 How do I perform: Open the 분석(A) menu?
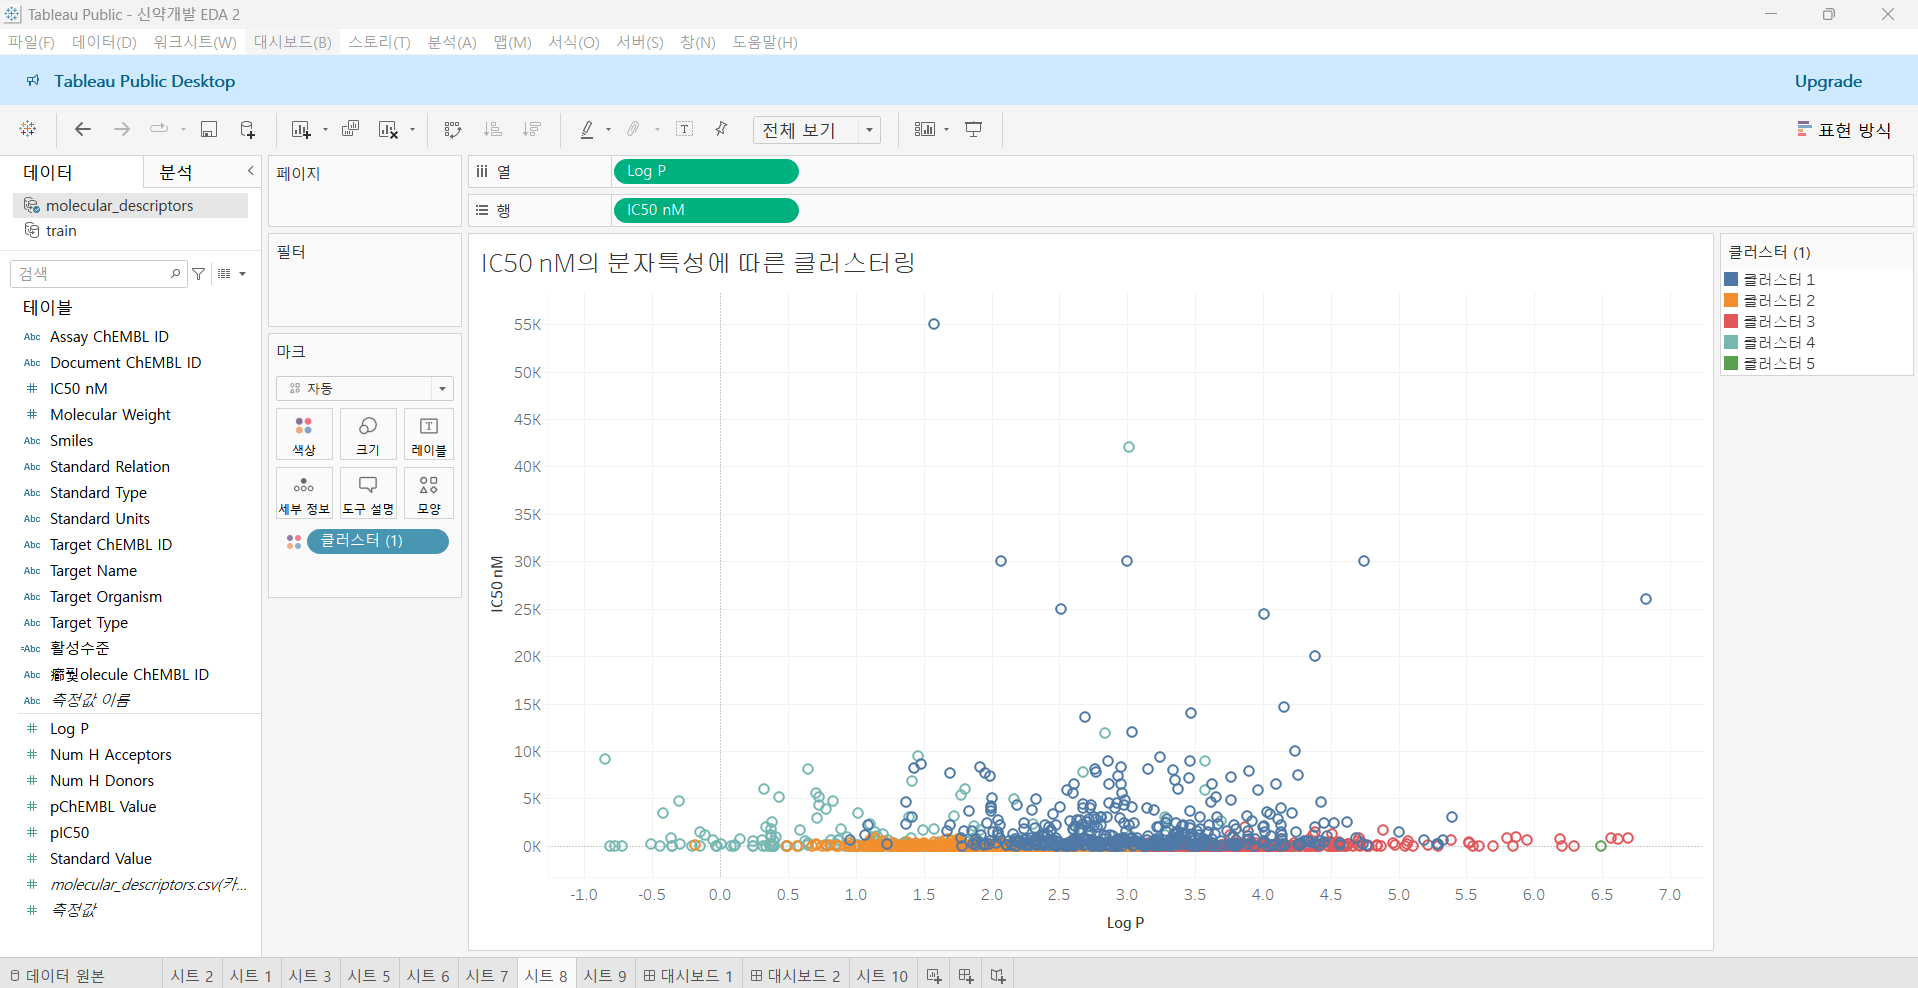(452, 42)
